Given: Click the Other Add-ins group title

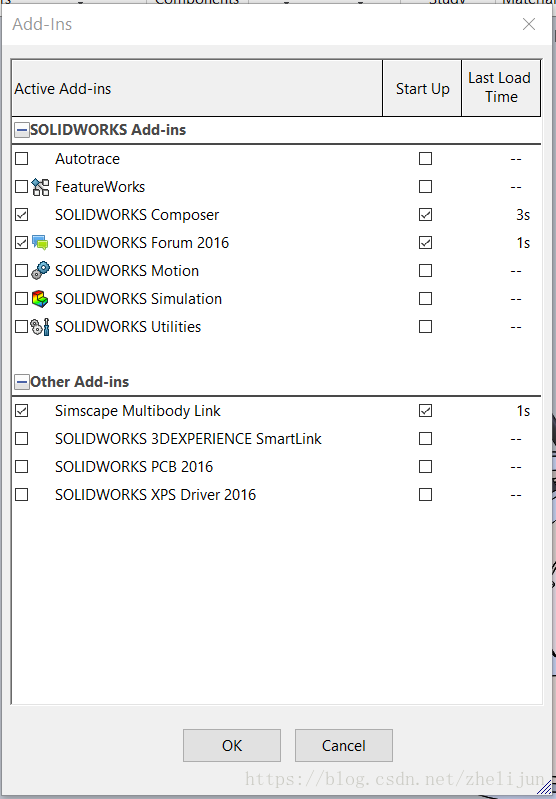Looking at the screenshot, I should 80,382.
